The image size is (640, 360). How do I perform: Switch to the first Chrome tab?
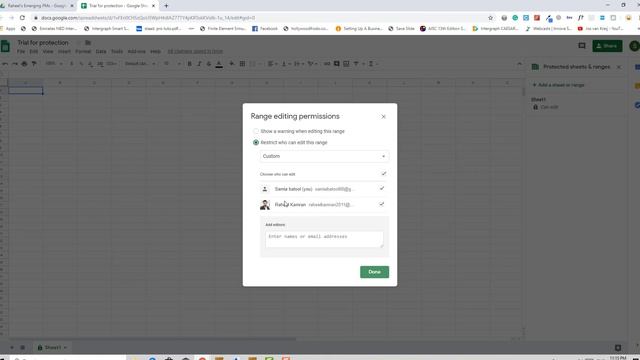pos(37,6)
